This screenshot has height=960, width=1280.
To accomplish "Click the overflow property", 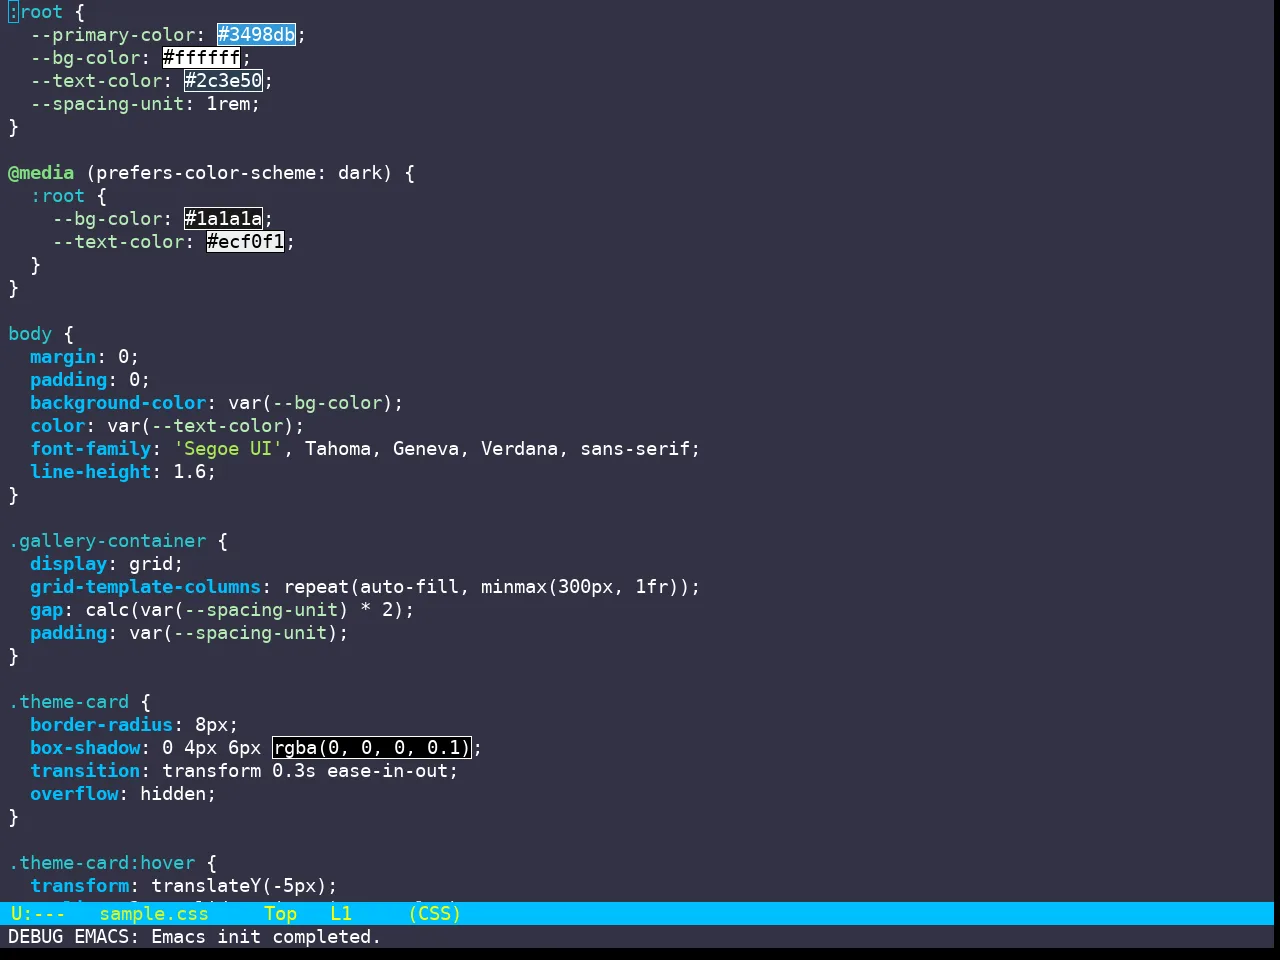I will (x=74, y=794).
